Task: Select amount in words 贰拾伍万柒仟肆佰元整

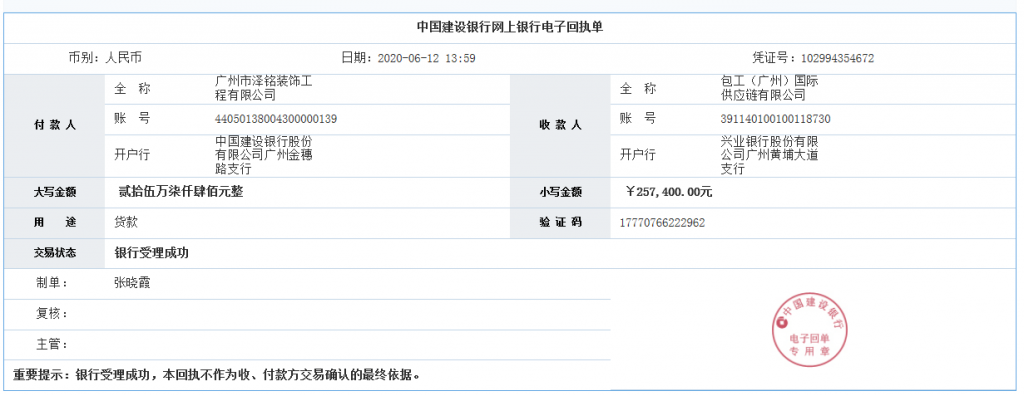Action: [181, 192]
